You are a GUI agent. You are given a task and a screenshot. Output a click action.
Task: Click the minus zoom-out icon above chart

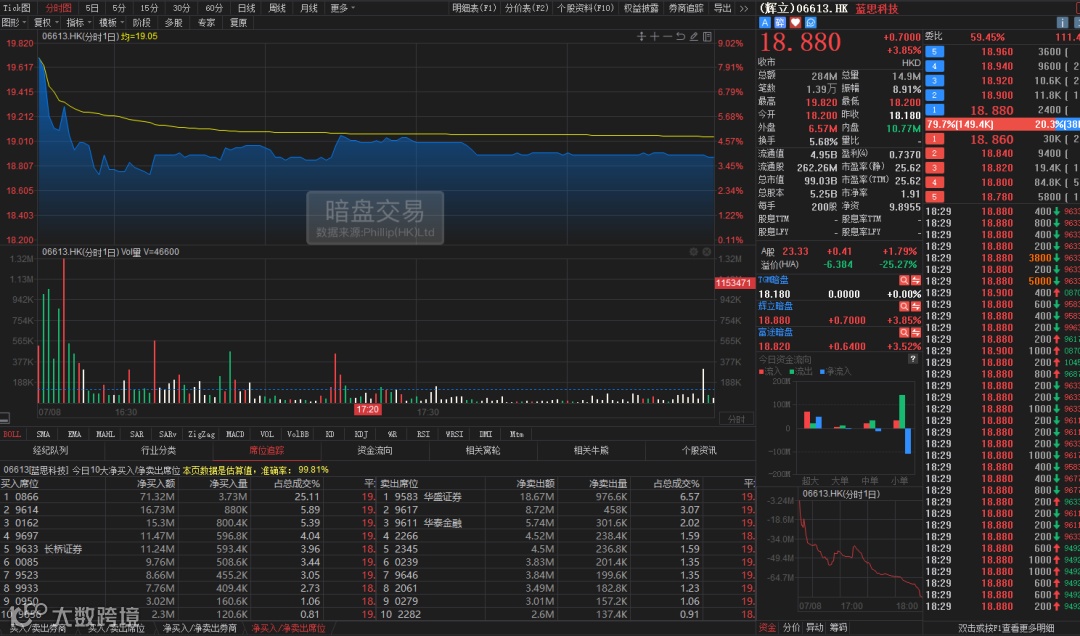coord(667,37)
